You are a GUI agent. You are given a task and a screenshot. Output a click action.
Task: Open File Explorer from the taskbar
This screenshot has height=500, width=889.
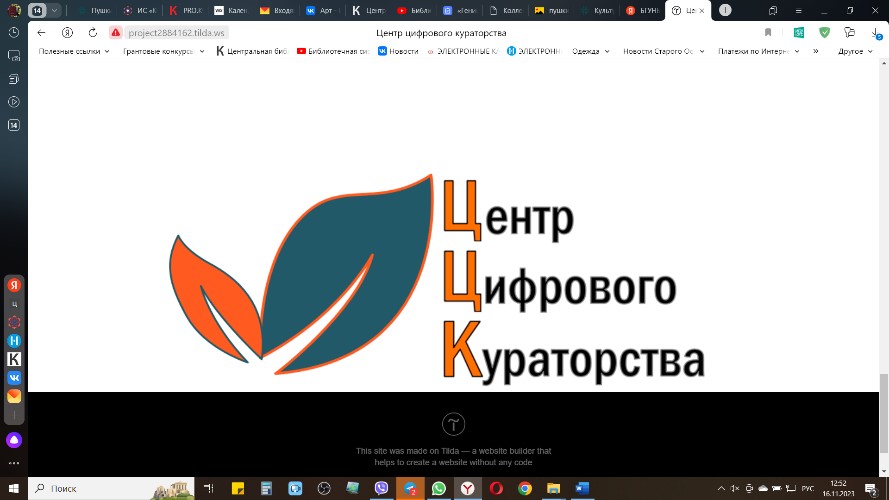[x=553, y=488]
